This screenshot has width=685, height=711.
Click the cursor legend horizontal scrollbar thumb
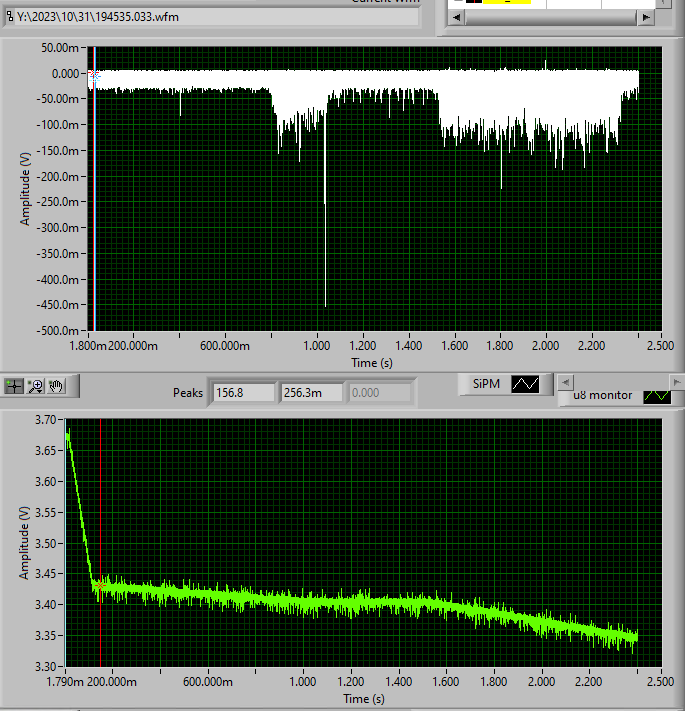[x=551, y=18]
